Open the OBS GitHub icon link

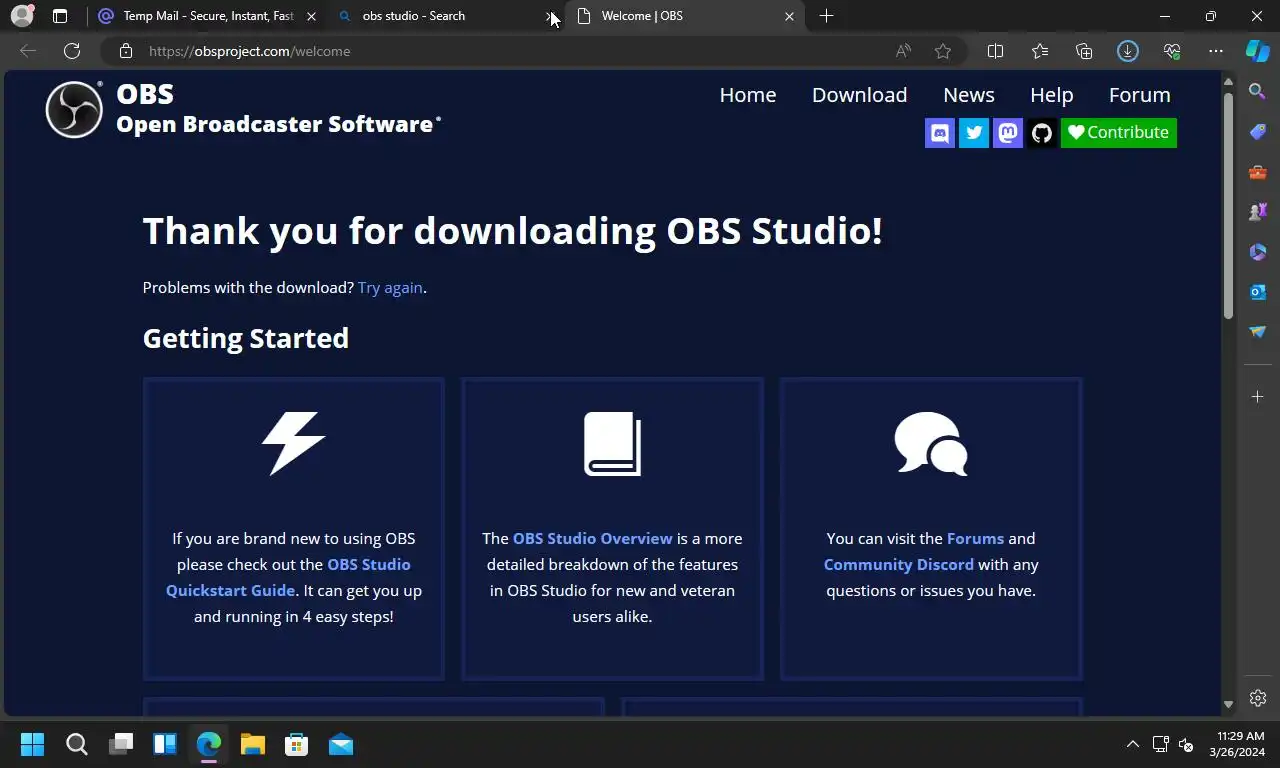coord(1042,133)
